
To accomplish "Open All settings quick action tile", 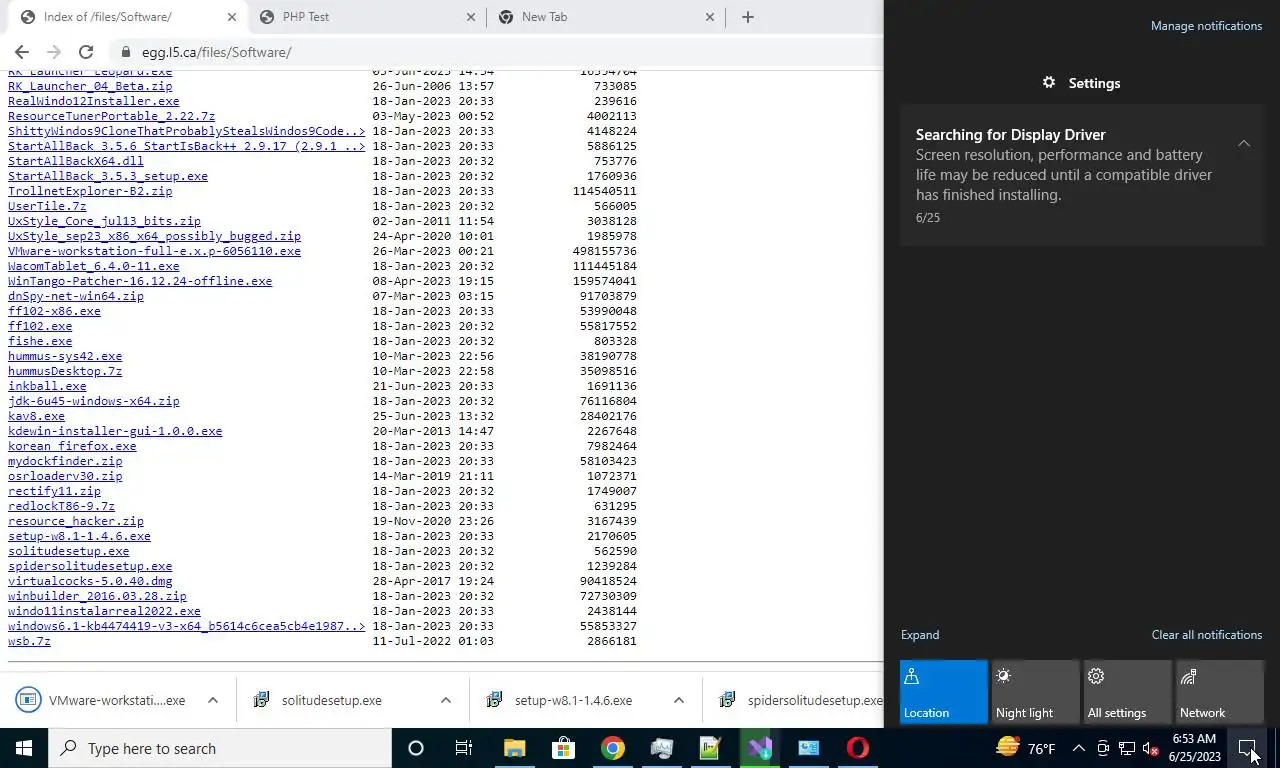I will (x=1127, y=692).
